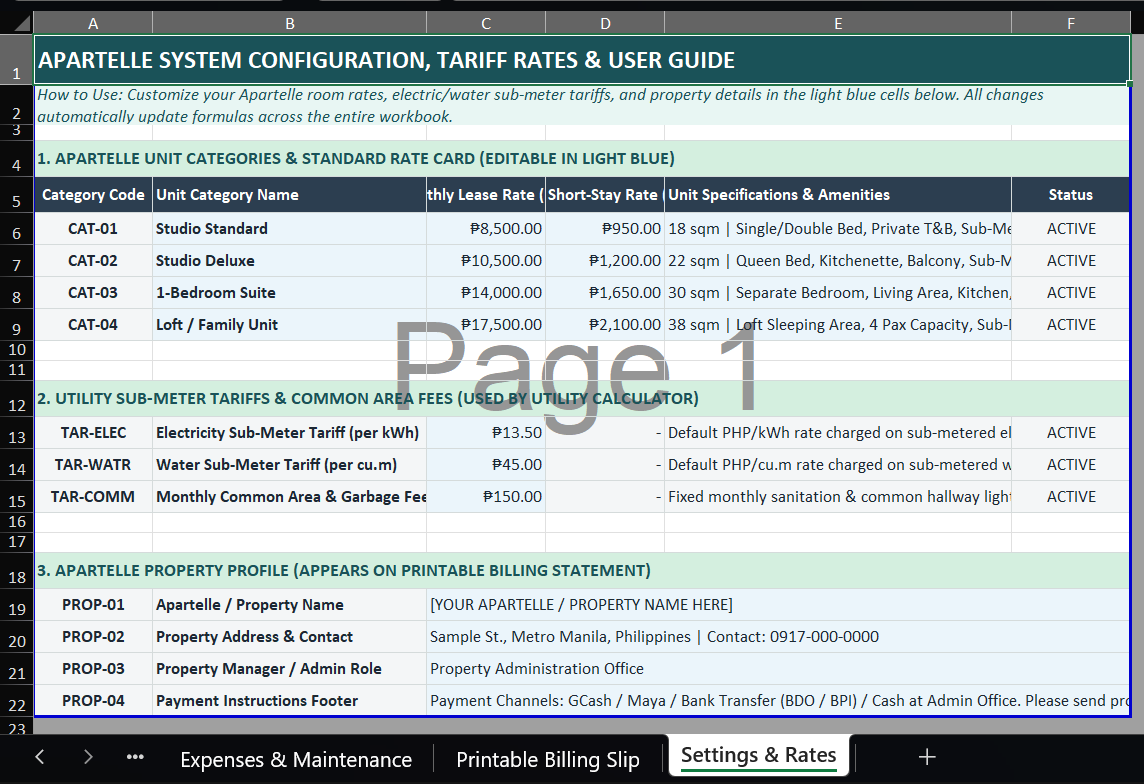Viewport: 1144px width, 784px height.
Task: Select column F header
Action: click(1070, 23)
